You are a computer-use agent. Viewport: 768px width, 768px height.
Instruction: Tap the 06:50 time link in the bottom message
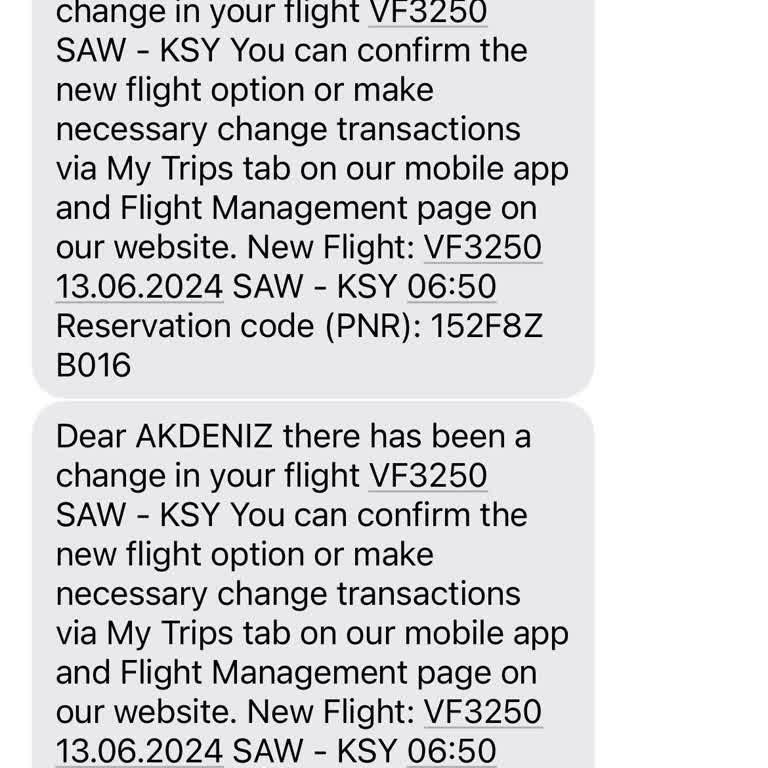coord(452,751)
